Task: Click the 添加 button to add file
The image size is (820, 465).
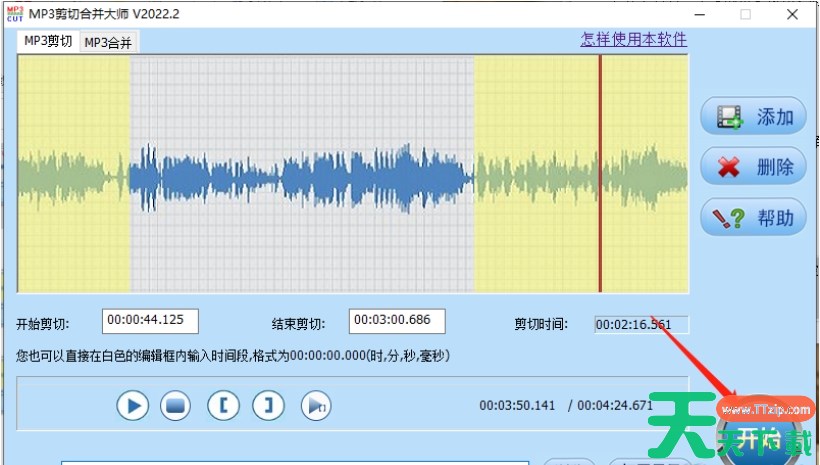Action: (x=753, y=116)
